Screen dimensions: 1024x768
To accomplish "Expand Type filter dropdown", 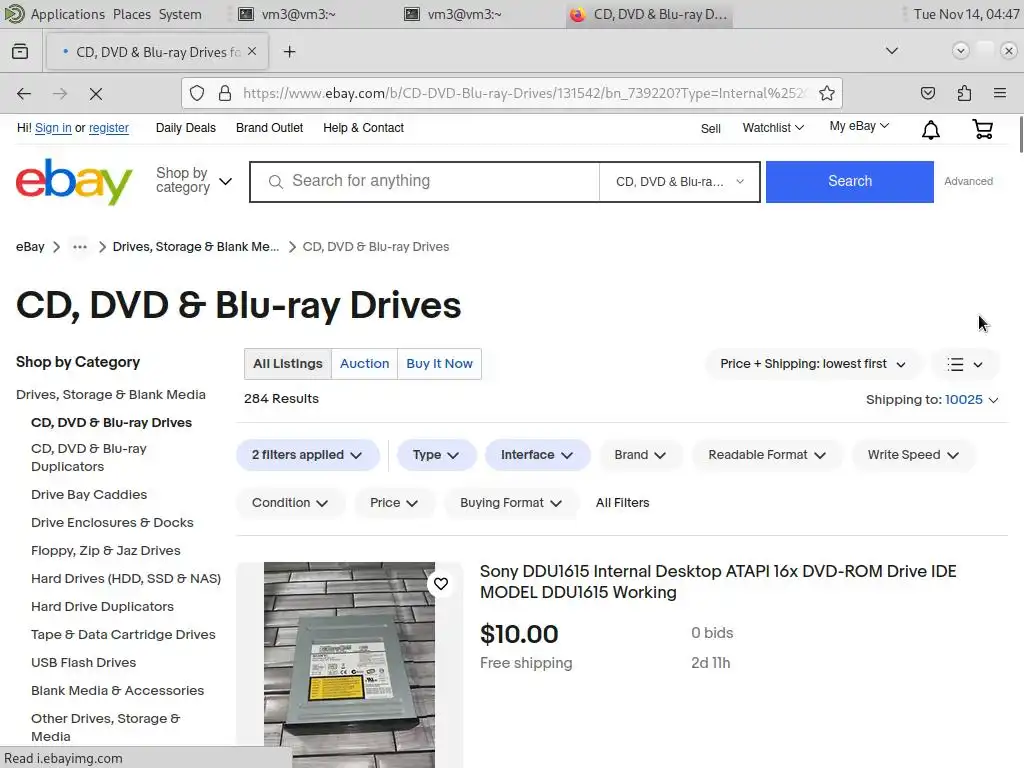I will tap(436, 455).
